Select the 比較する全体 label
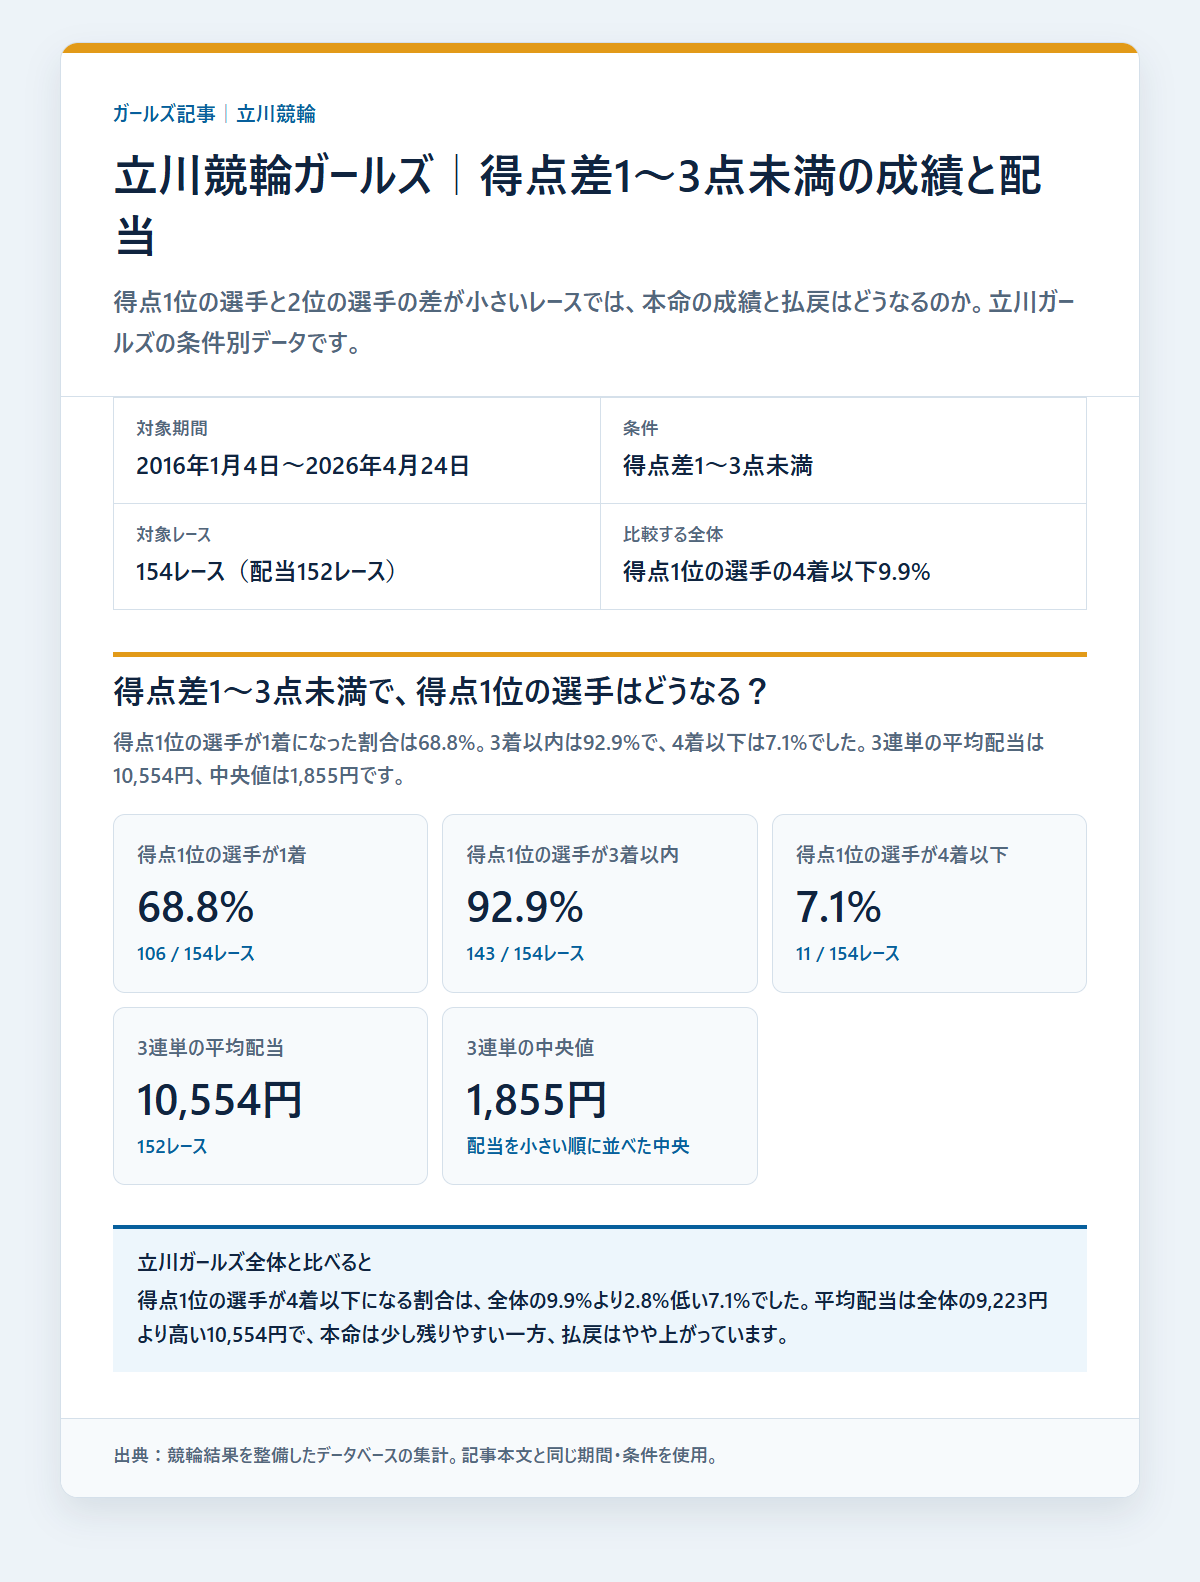The image size is (1200, 1582). pyautogui.click(x=673, y=534)
